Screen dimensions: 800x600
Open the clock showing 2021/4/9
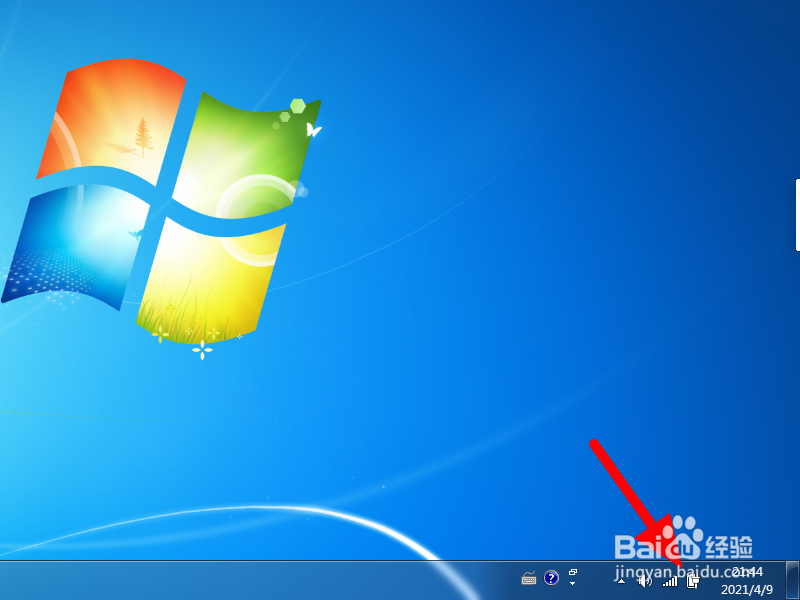pyautogui.click(x=747, y=581)
